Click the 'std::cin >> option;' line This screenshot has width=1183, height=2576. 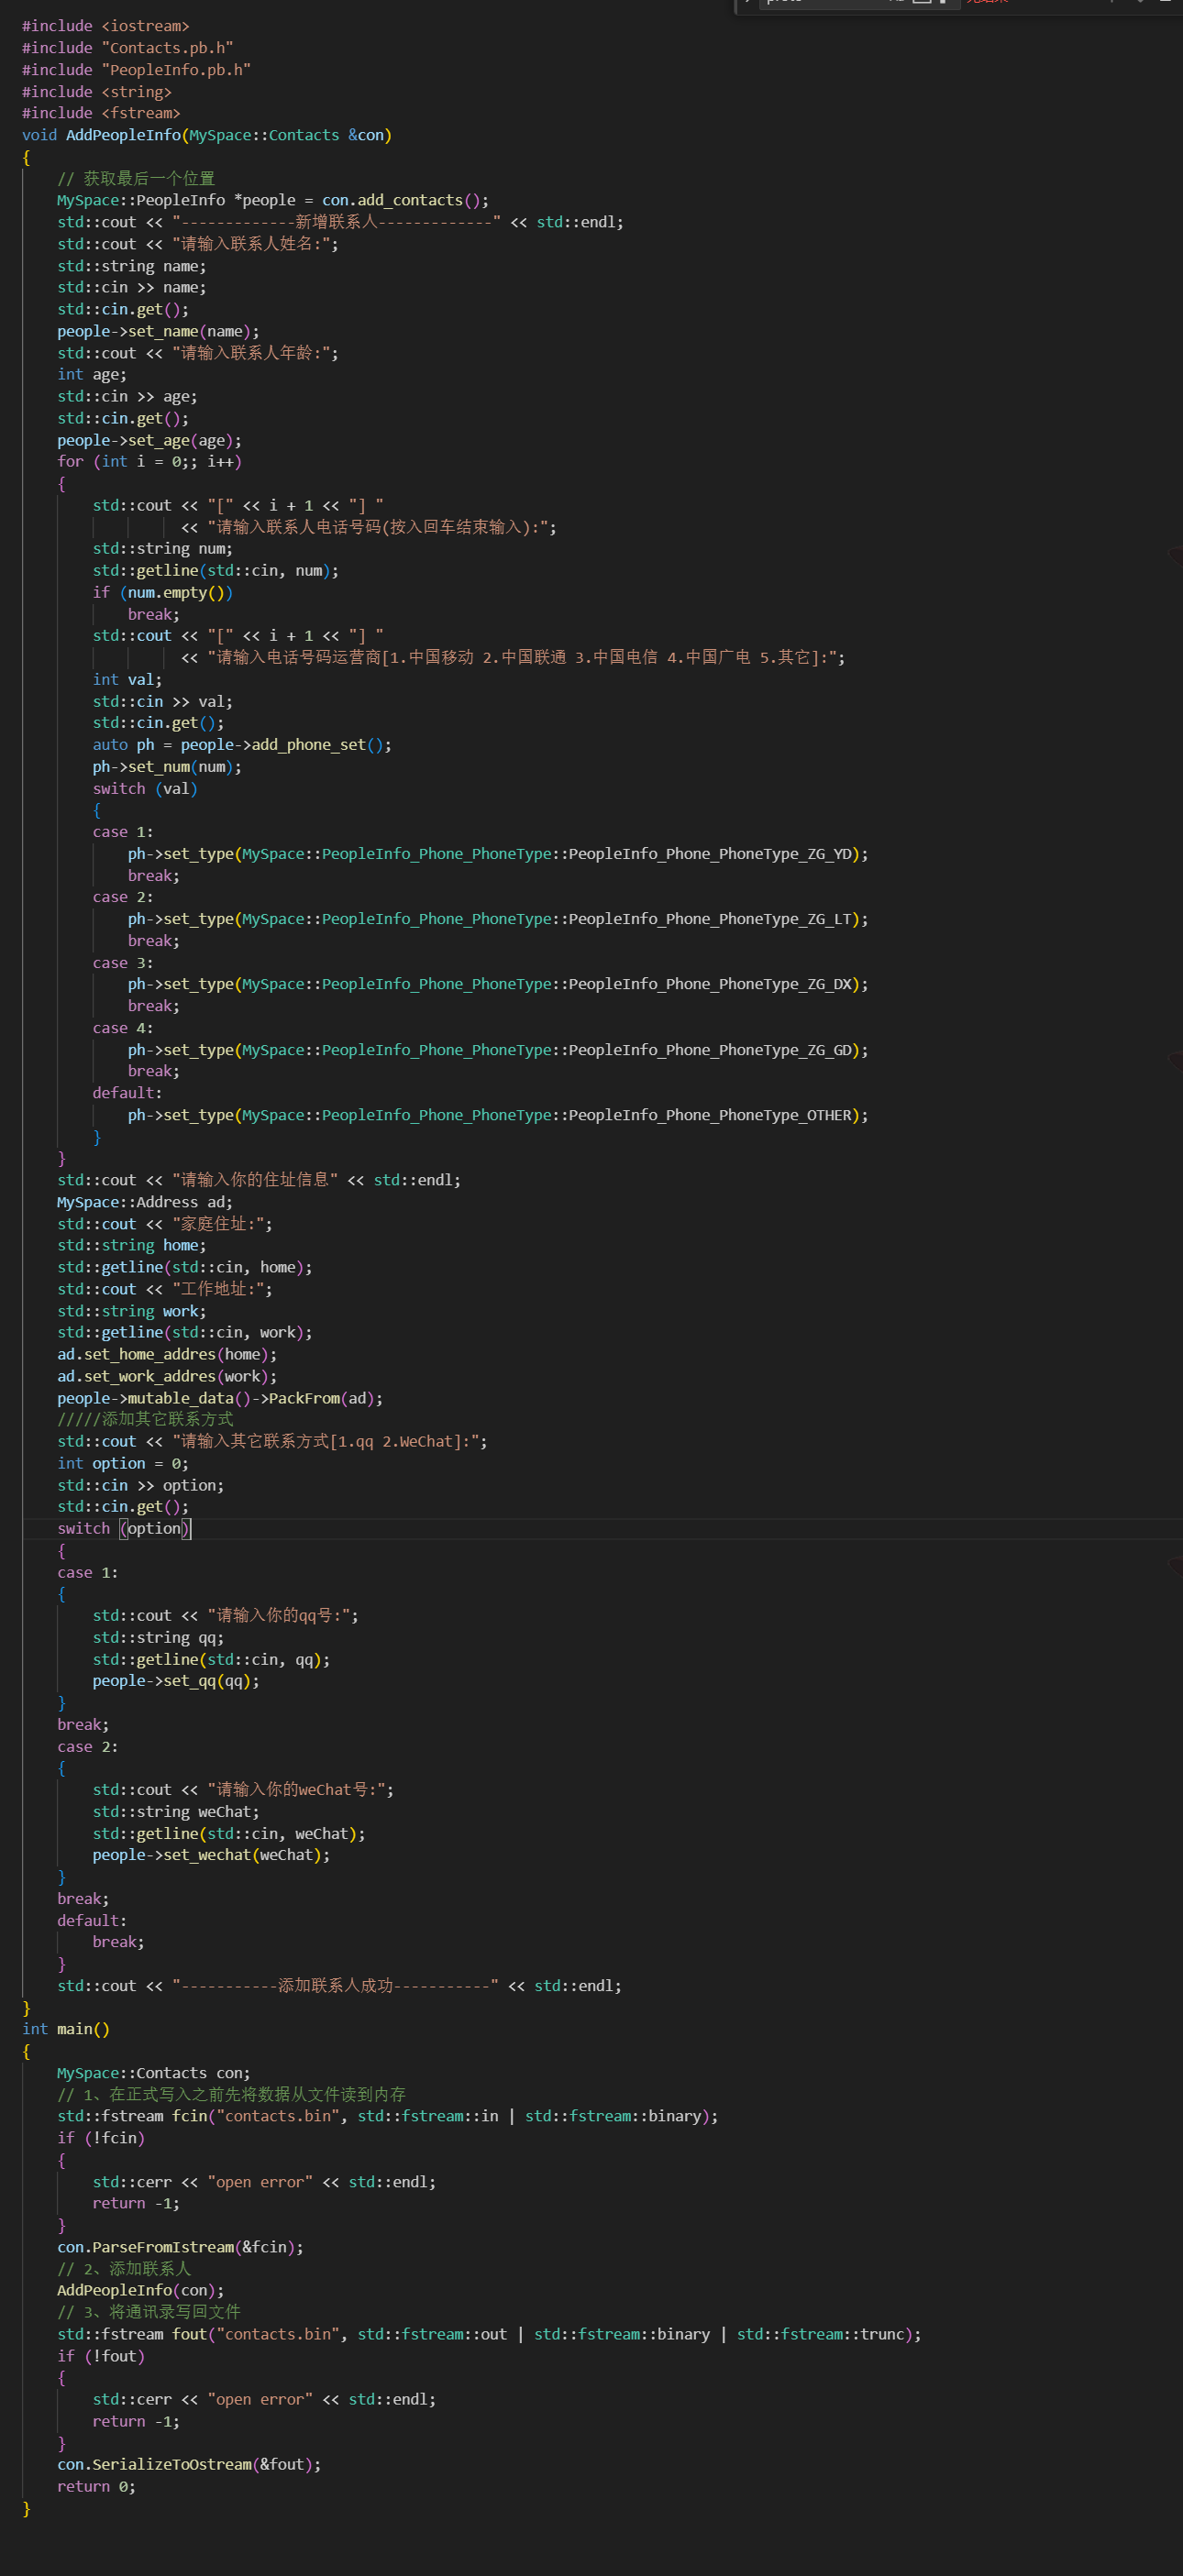click(141, 1485)
